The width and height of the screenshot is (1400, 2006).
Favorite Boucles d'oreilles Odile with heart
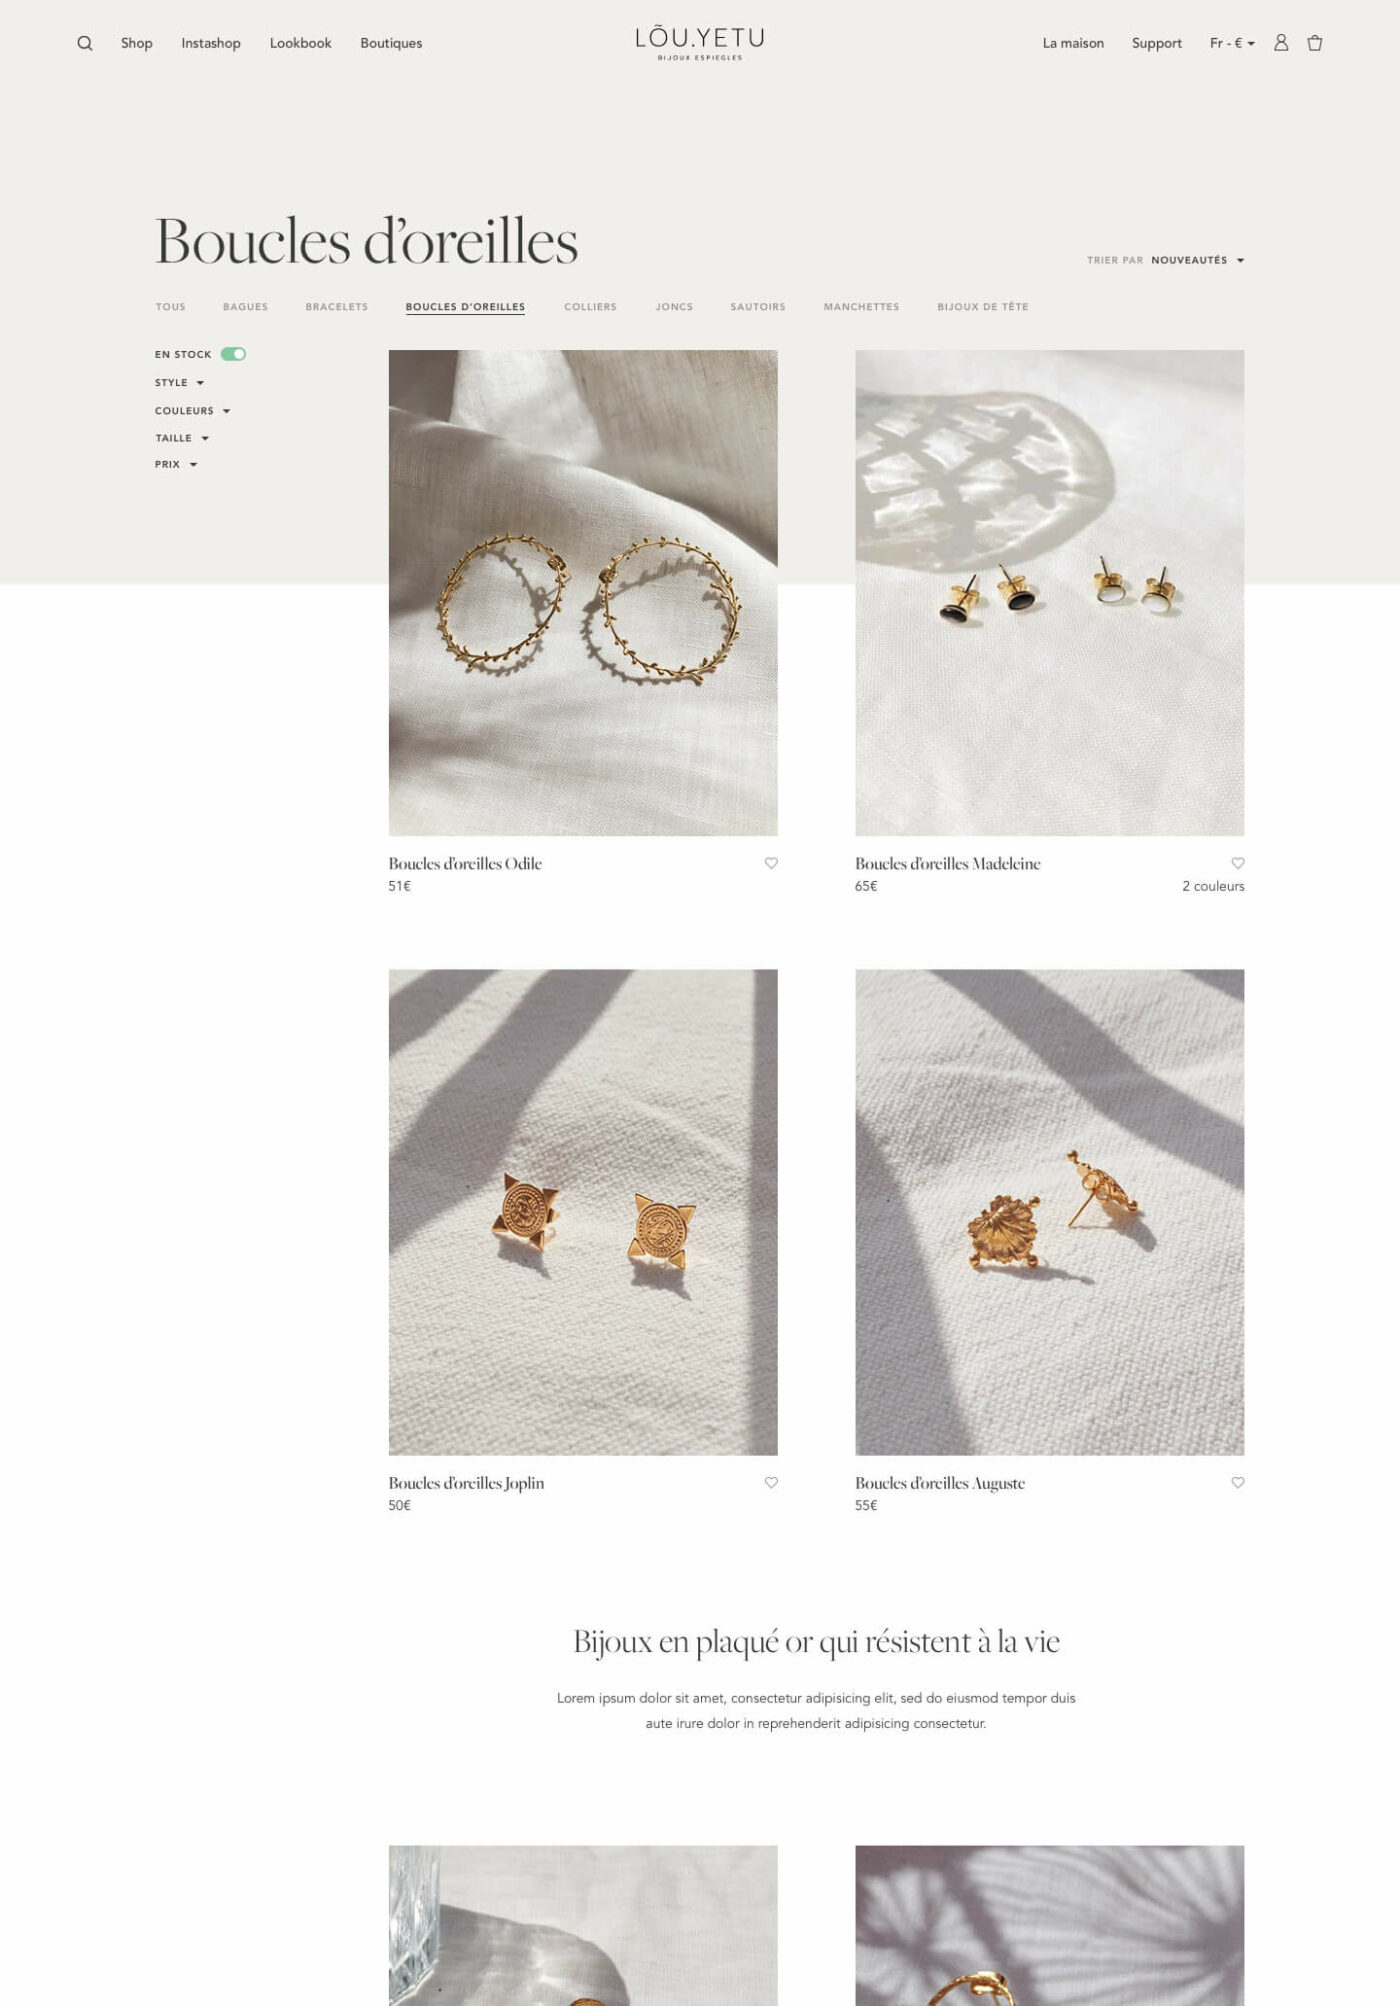(x=771, y=863)
